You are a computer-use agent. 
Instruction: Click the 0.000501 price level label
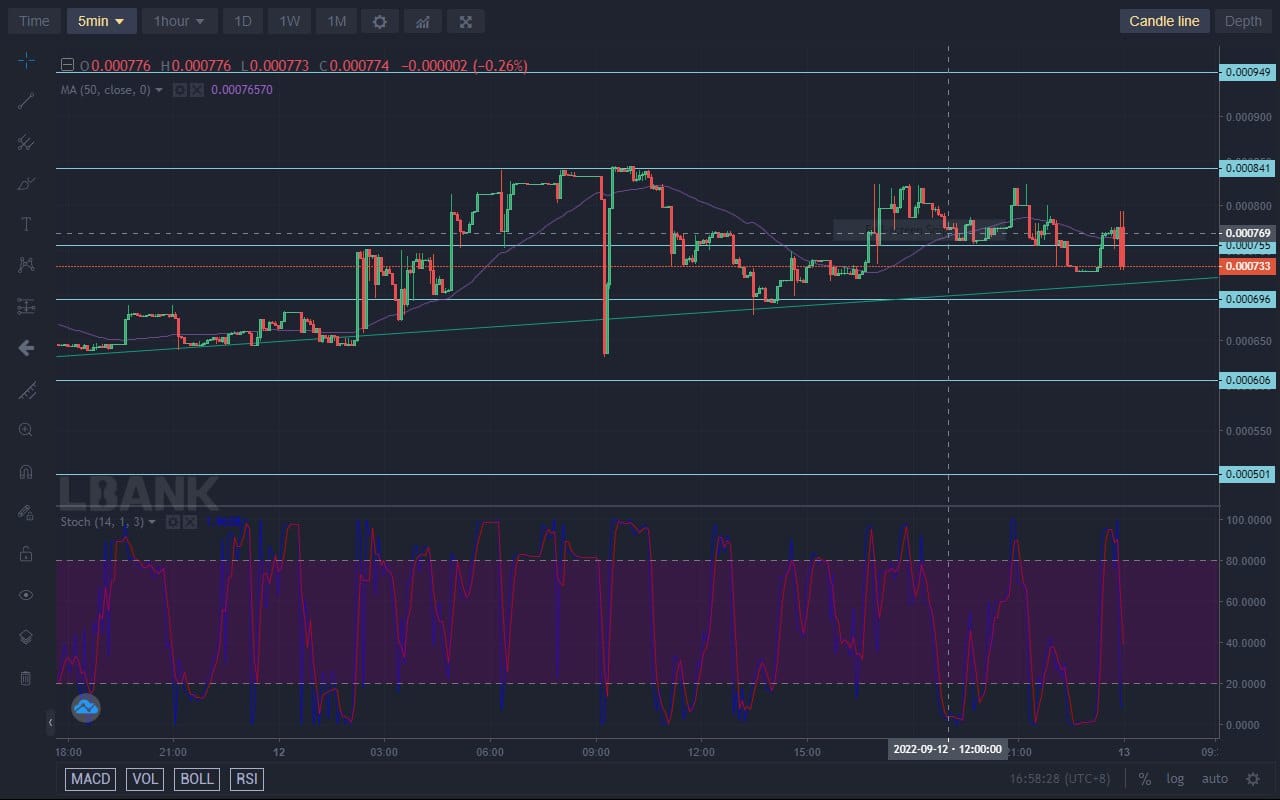pyautogui.click(x=1247, y=474)
